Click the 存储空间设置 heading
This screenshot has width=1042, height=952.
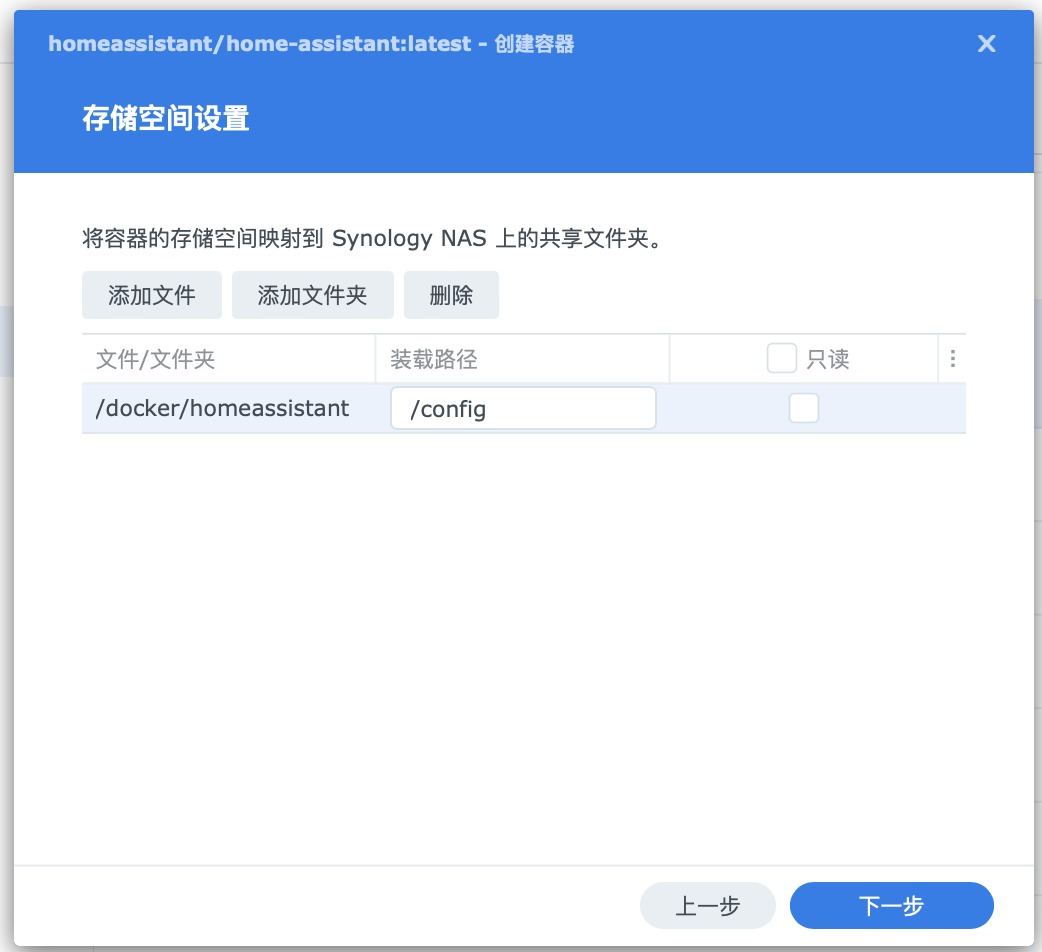point(165,119)
